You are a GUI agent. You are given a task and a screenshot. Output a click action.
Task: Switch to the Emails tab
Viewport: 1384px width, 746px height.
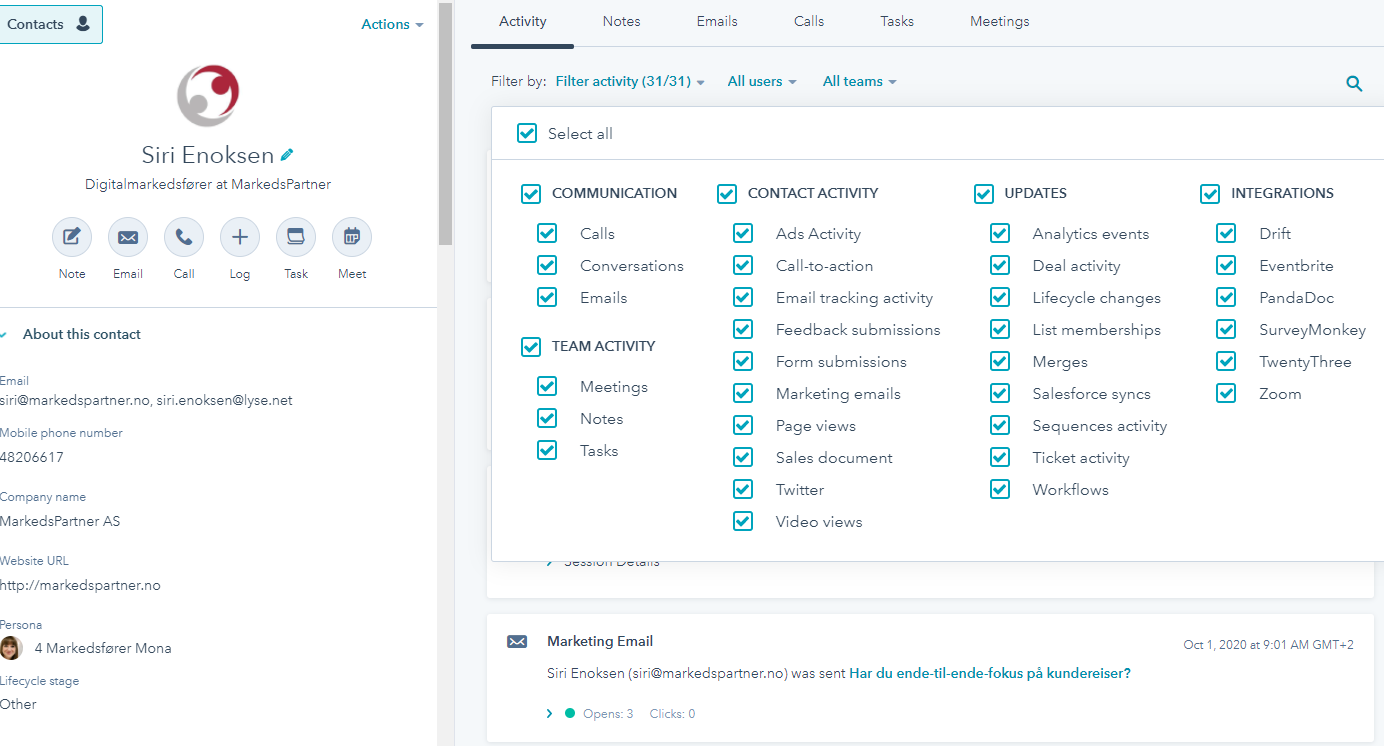[x=717, y=21]
